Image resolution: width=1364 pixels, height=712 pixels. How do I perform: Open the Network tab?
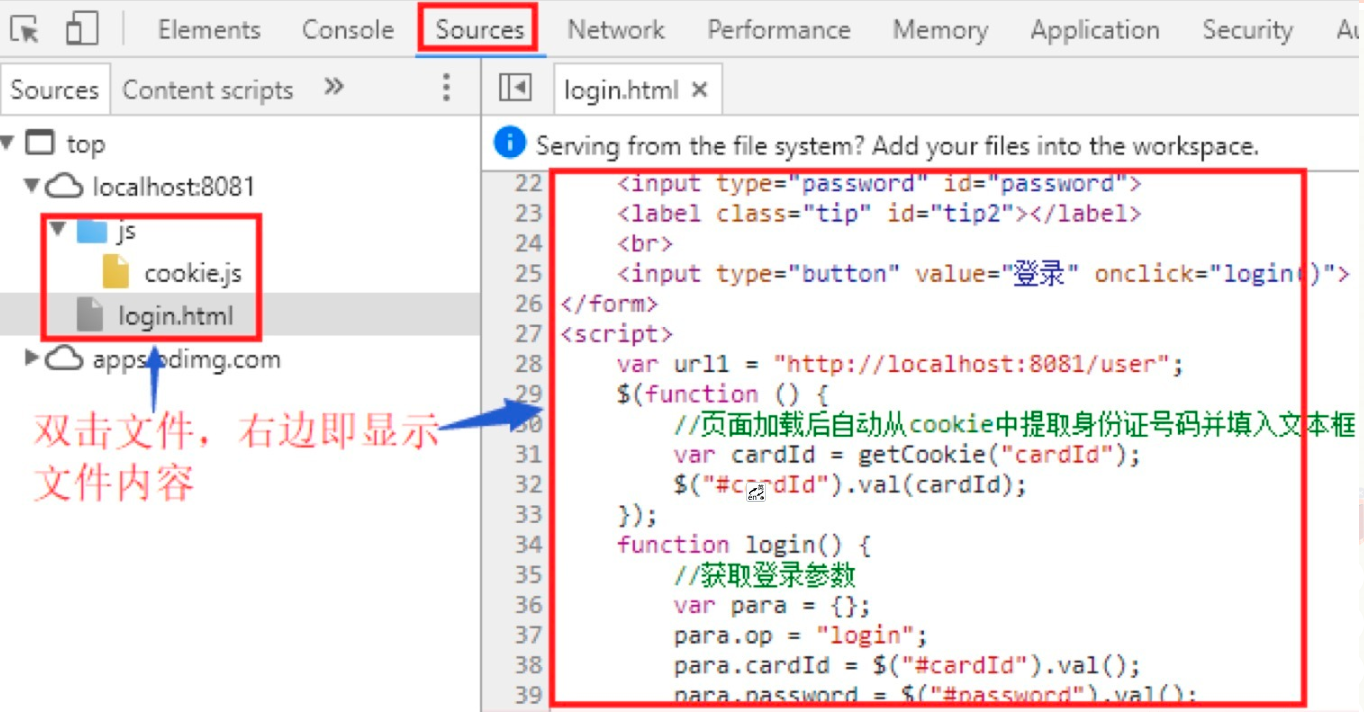point(616,30)
